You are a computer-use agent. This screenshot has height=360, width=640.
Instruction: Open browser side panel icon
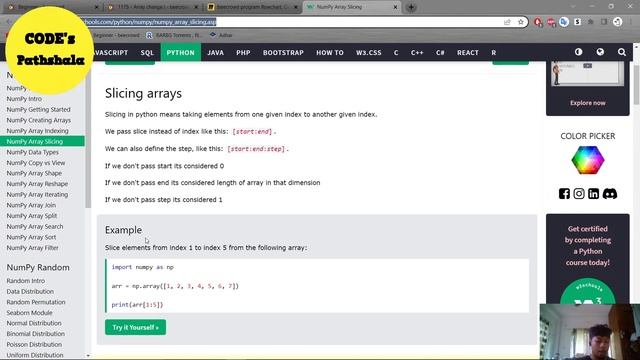point(604,22)
